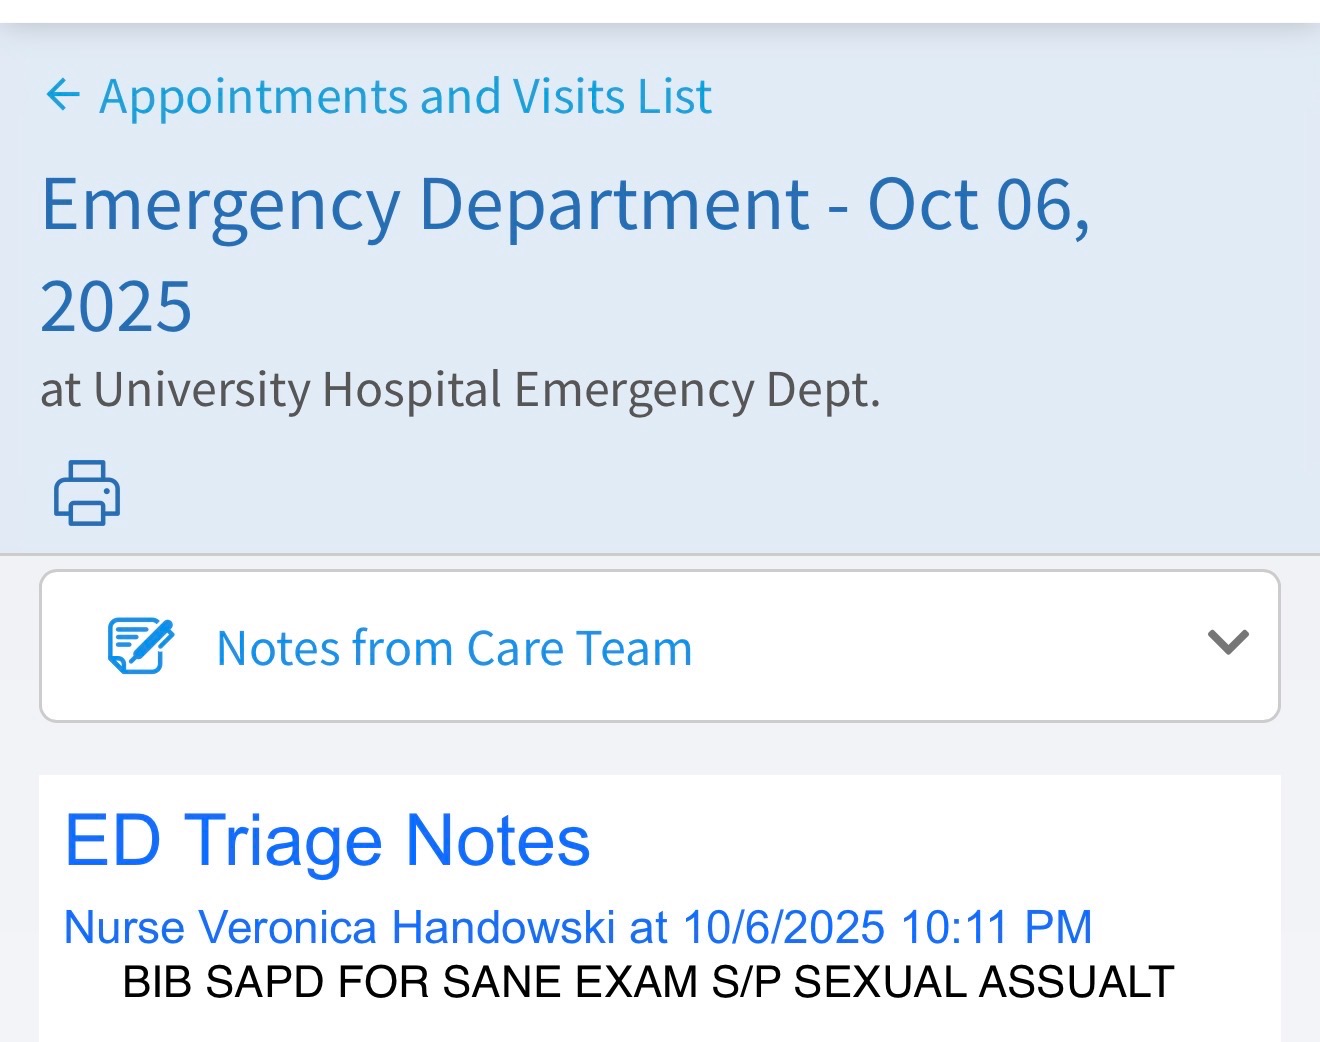Click the word Hospital in the subtitle

(x=412, y=390)
